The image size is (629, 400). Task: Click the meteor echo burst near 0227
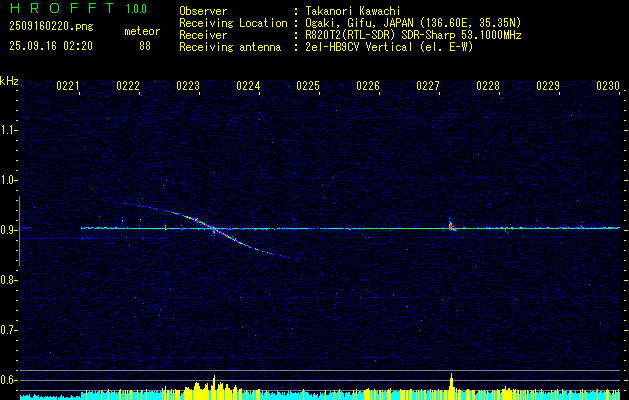pyautogui.click(x=451, y=227)
